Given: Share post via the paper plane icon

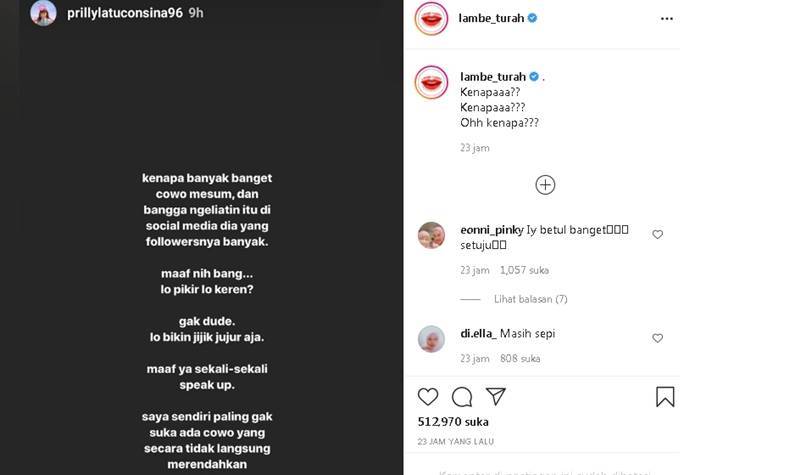Looking at the screenshot, I should pyautogui.click(x=495, y=396).
